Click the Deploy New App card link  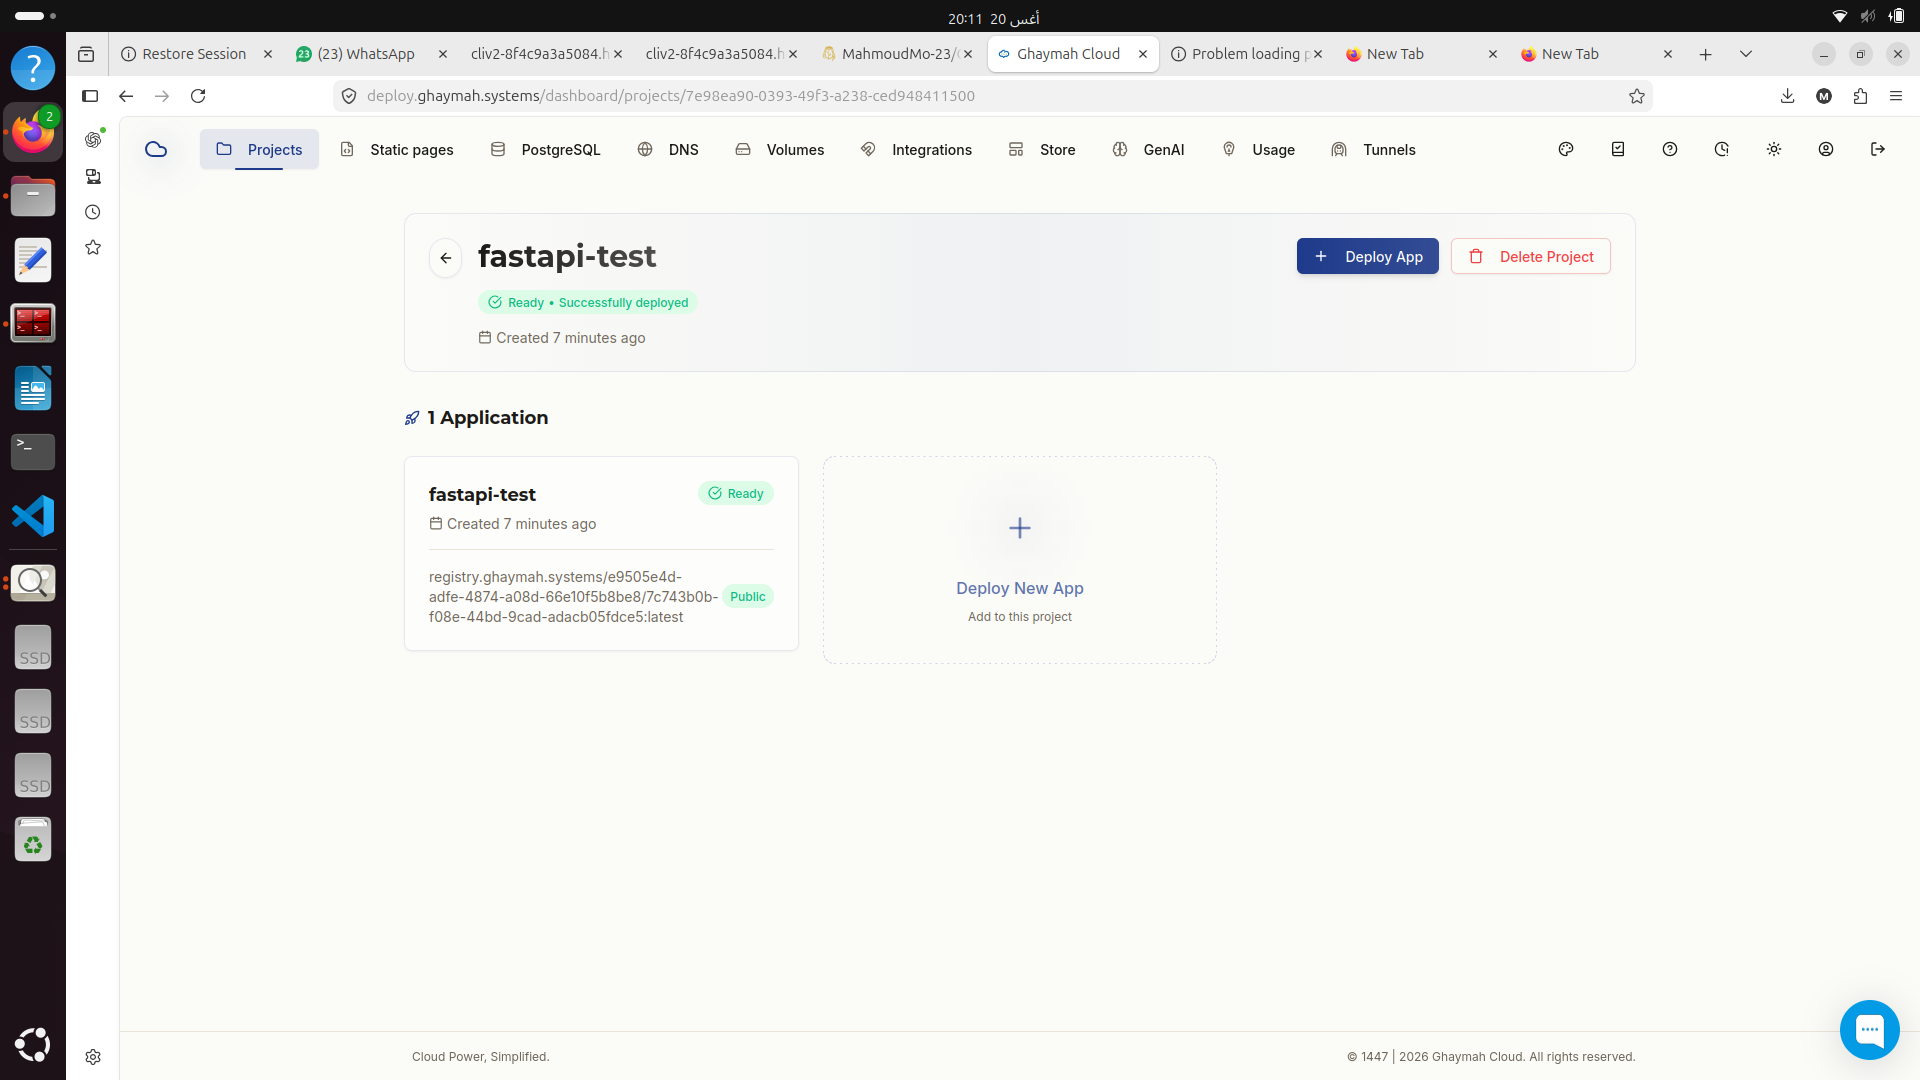pyautogui.click(x=1020, y=588)
